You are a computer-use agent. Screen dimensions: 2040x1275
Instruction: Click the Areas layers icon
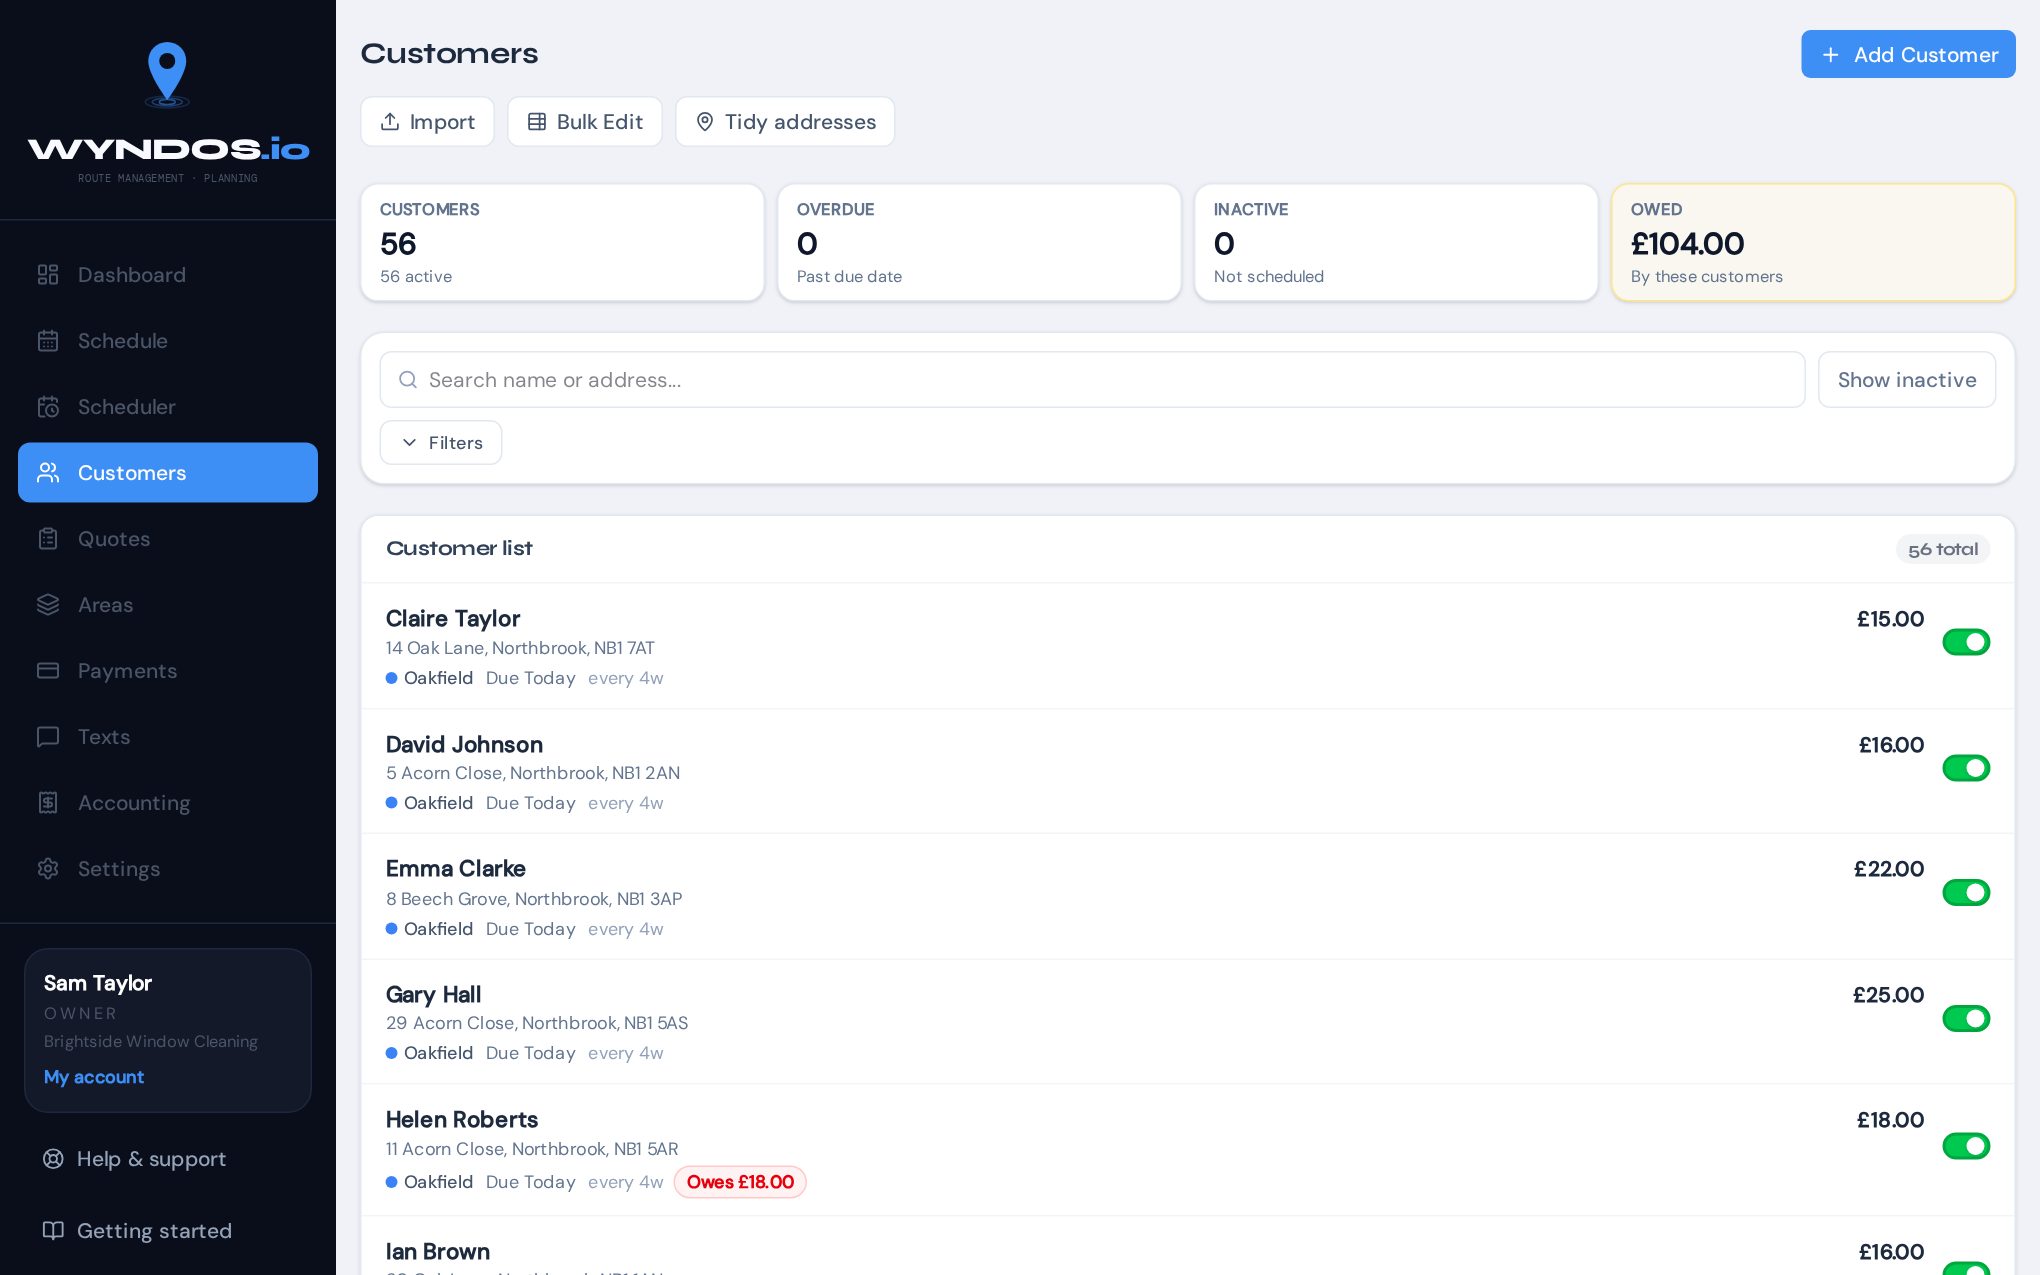tap(48, 605)
